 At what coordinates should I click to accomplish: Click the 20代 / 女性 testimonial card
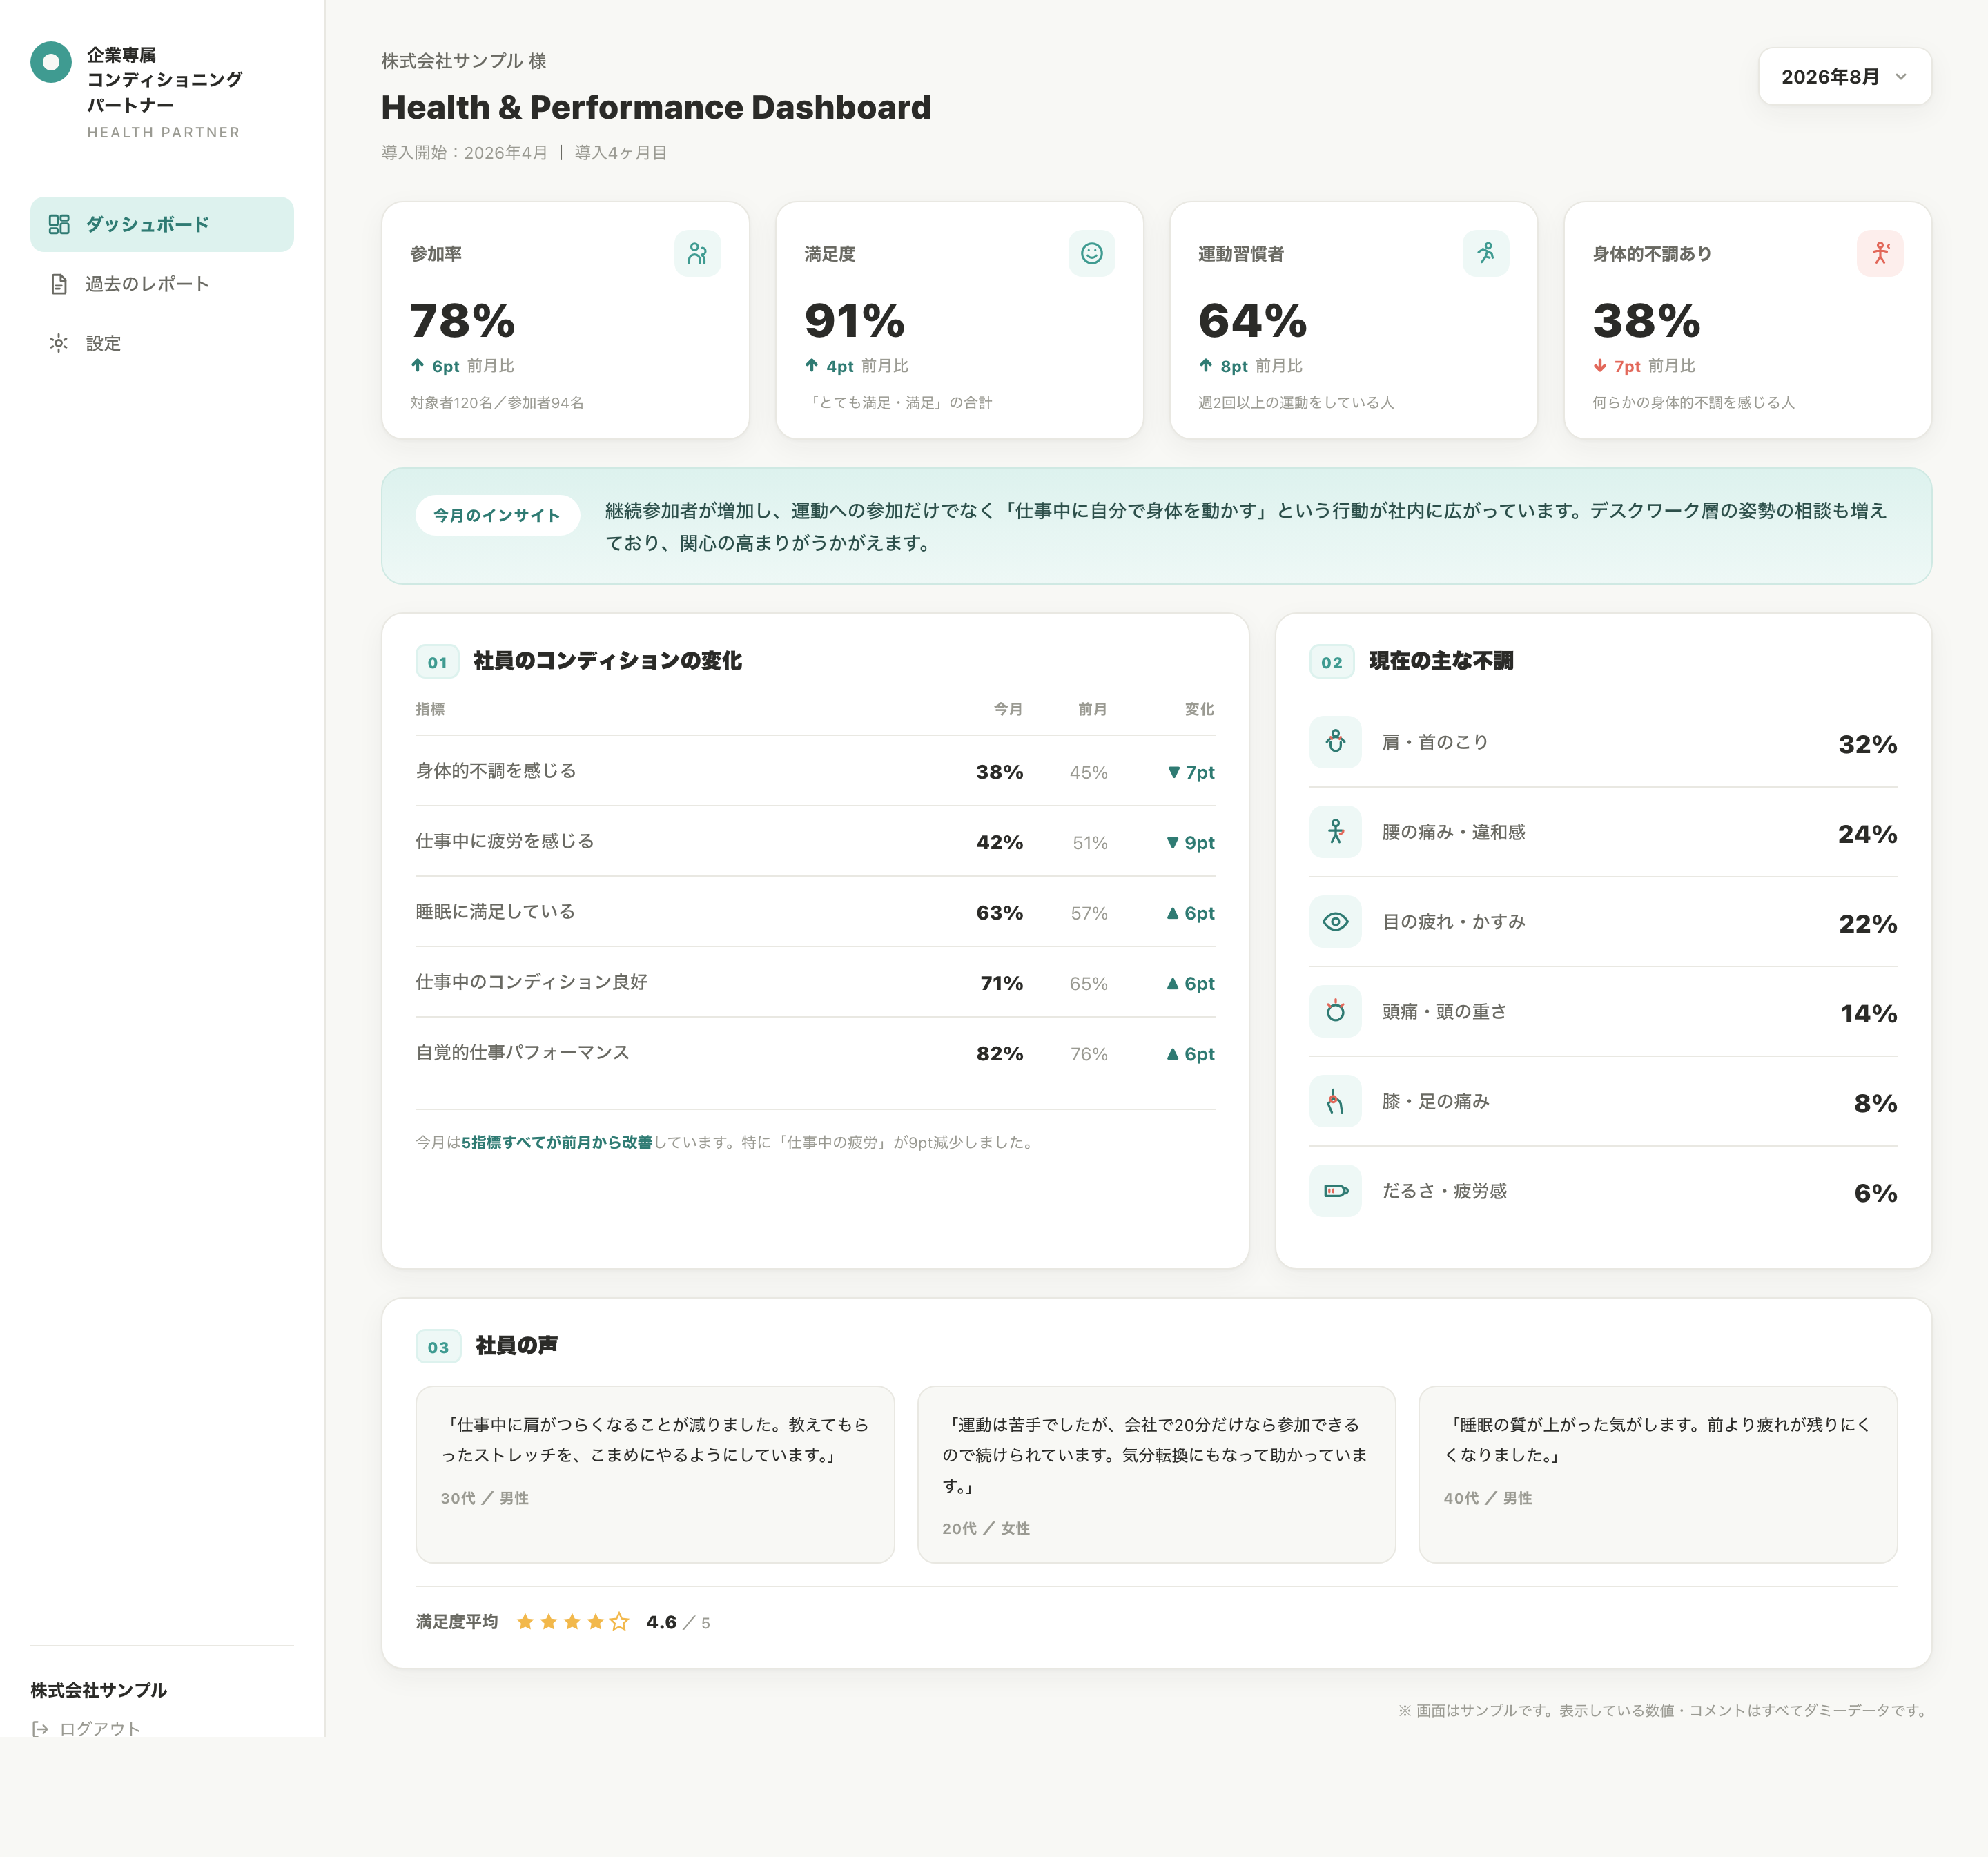(1156, 1474)
